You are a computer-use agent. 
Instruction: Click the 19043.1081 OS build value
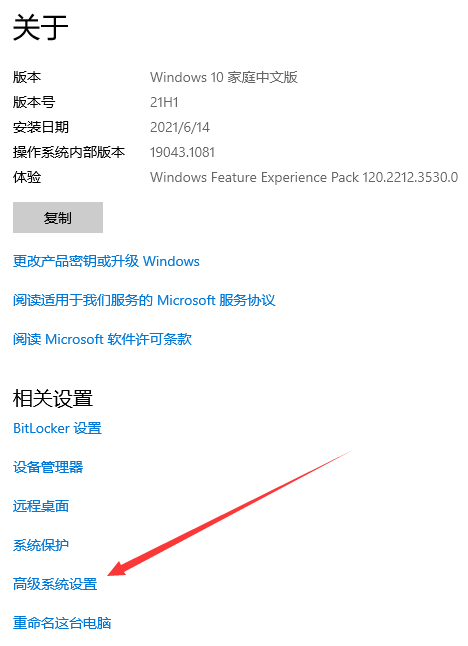click(x=183, y=152)
